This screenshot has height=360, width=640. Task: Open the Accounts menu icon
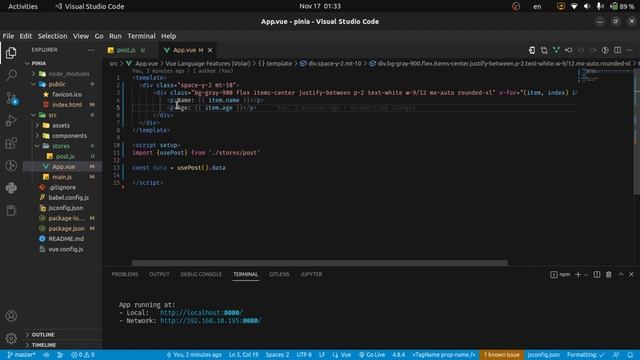point(11,316)
